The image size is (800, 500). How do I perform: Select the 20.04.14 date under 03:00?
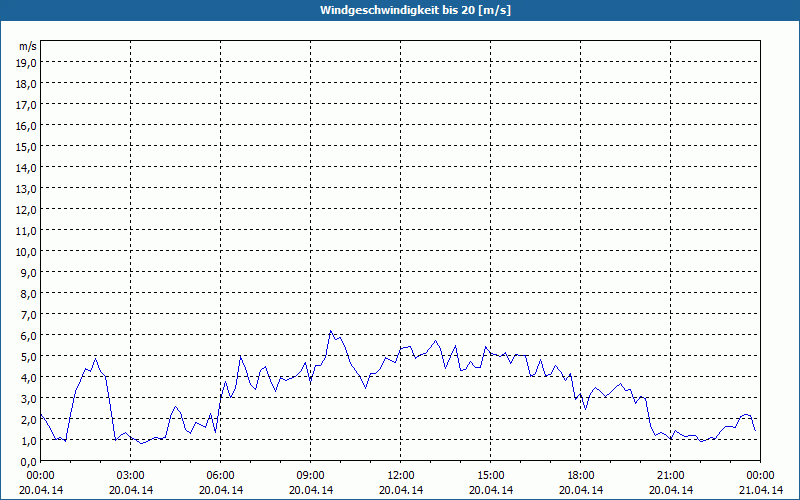(x=131, y=490)
